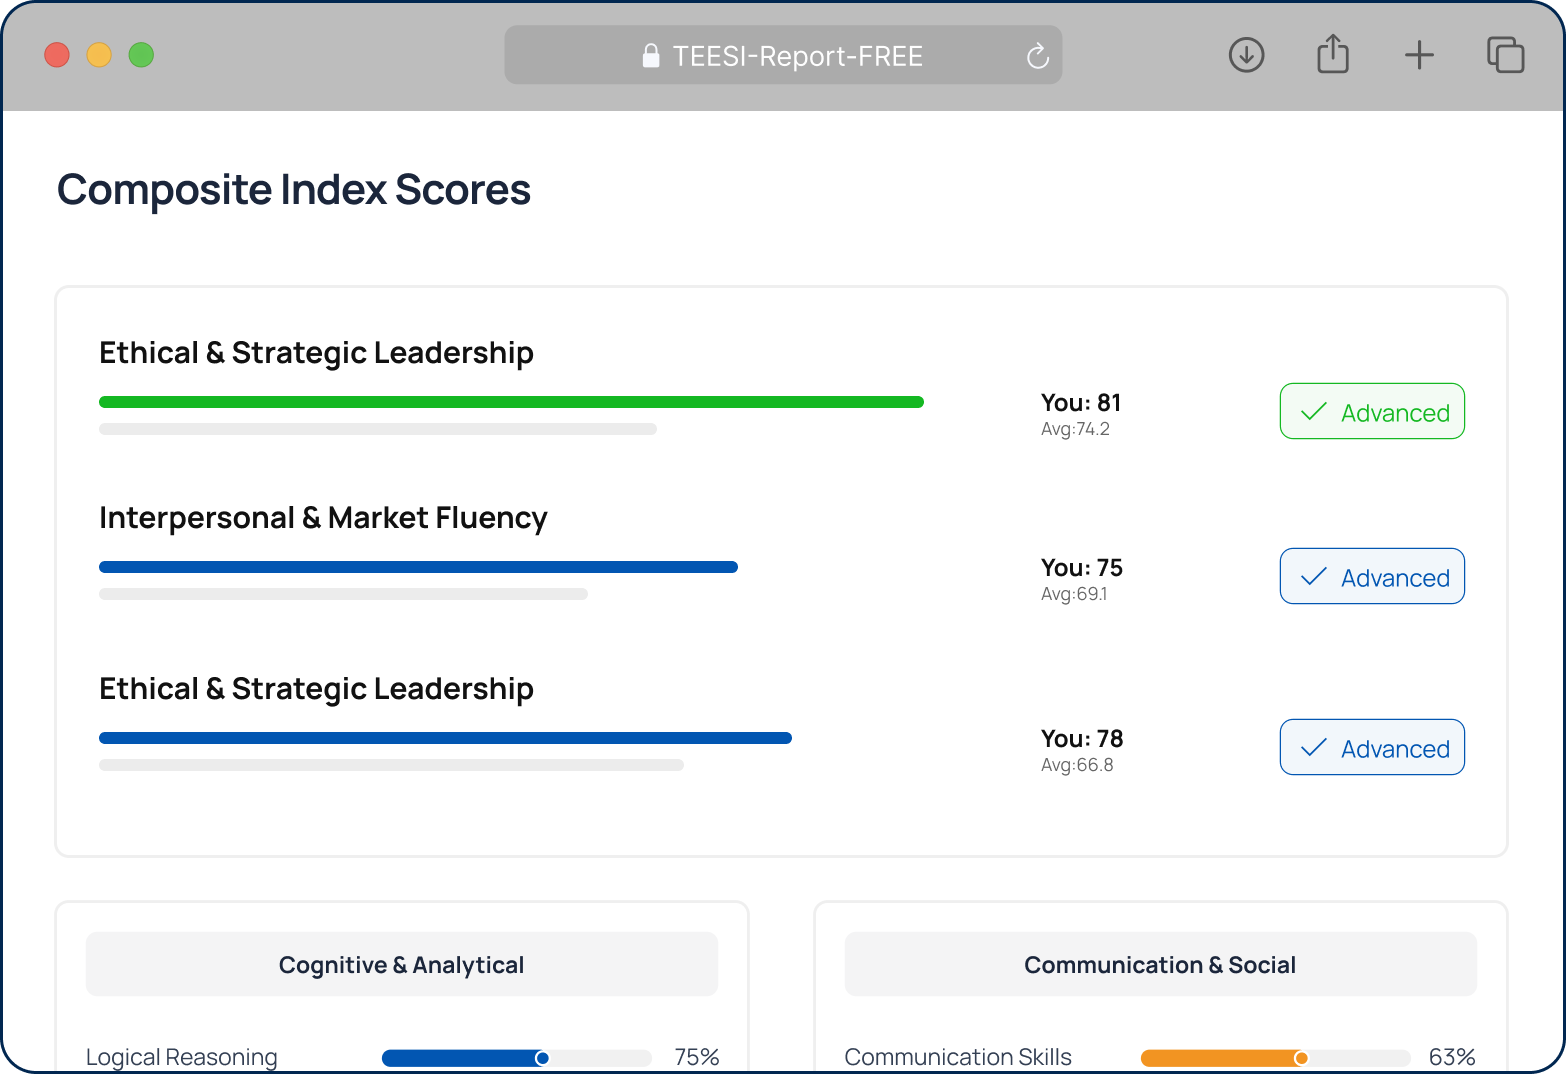Screen dimensions: 1566x1074
Task: Click the 'You: 75' score text
Action: click(x=1082, y=568)
